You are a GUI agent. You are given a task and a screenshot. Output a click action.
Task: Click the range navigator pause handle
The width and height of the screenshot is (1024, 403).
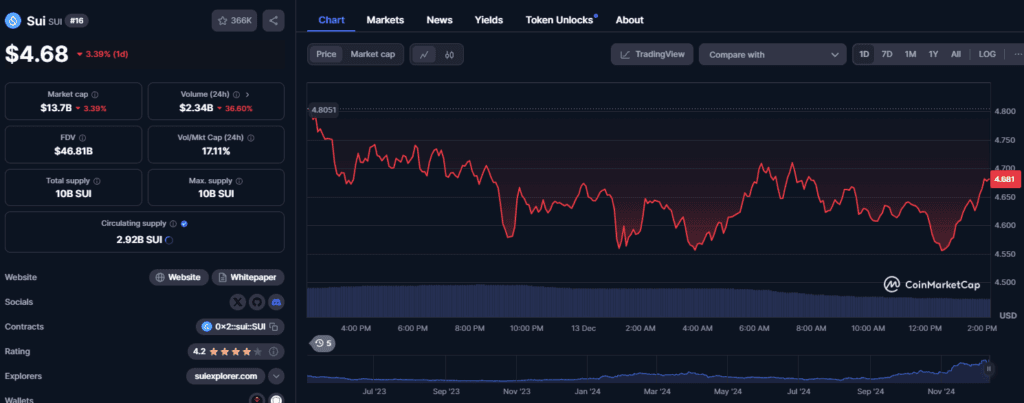click(x=989, y=369)
